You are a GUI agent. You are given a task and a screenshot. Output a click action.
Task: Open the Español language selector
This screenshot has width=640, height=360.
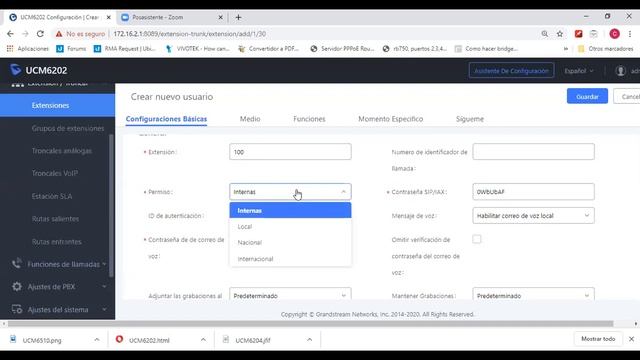(x=579, y=71)
